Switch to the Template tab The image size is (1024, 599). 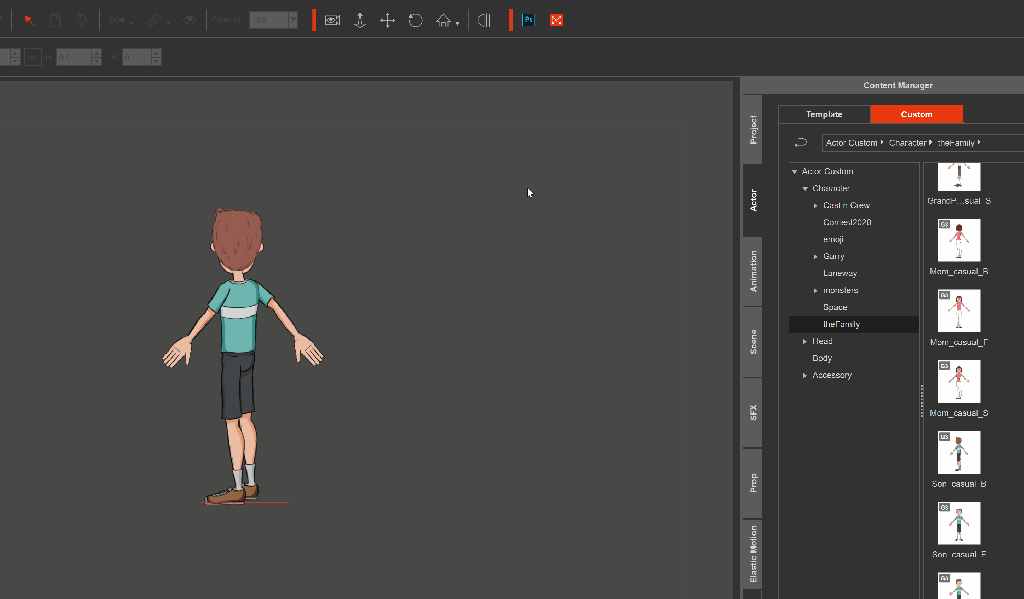click(x=824, y=113)
